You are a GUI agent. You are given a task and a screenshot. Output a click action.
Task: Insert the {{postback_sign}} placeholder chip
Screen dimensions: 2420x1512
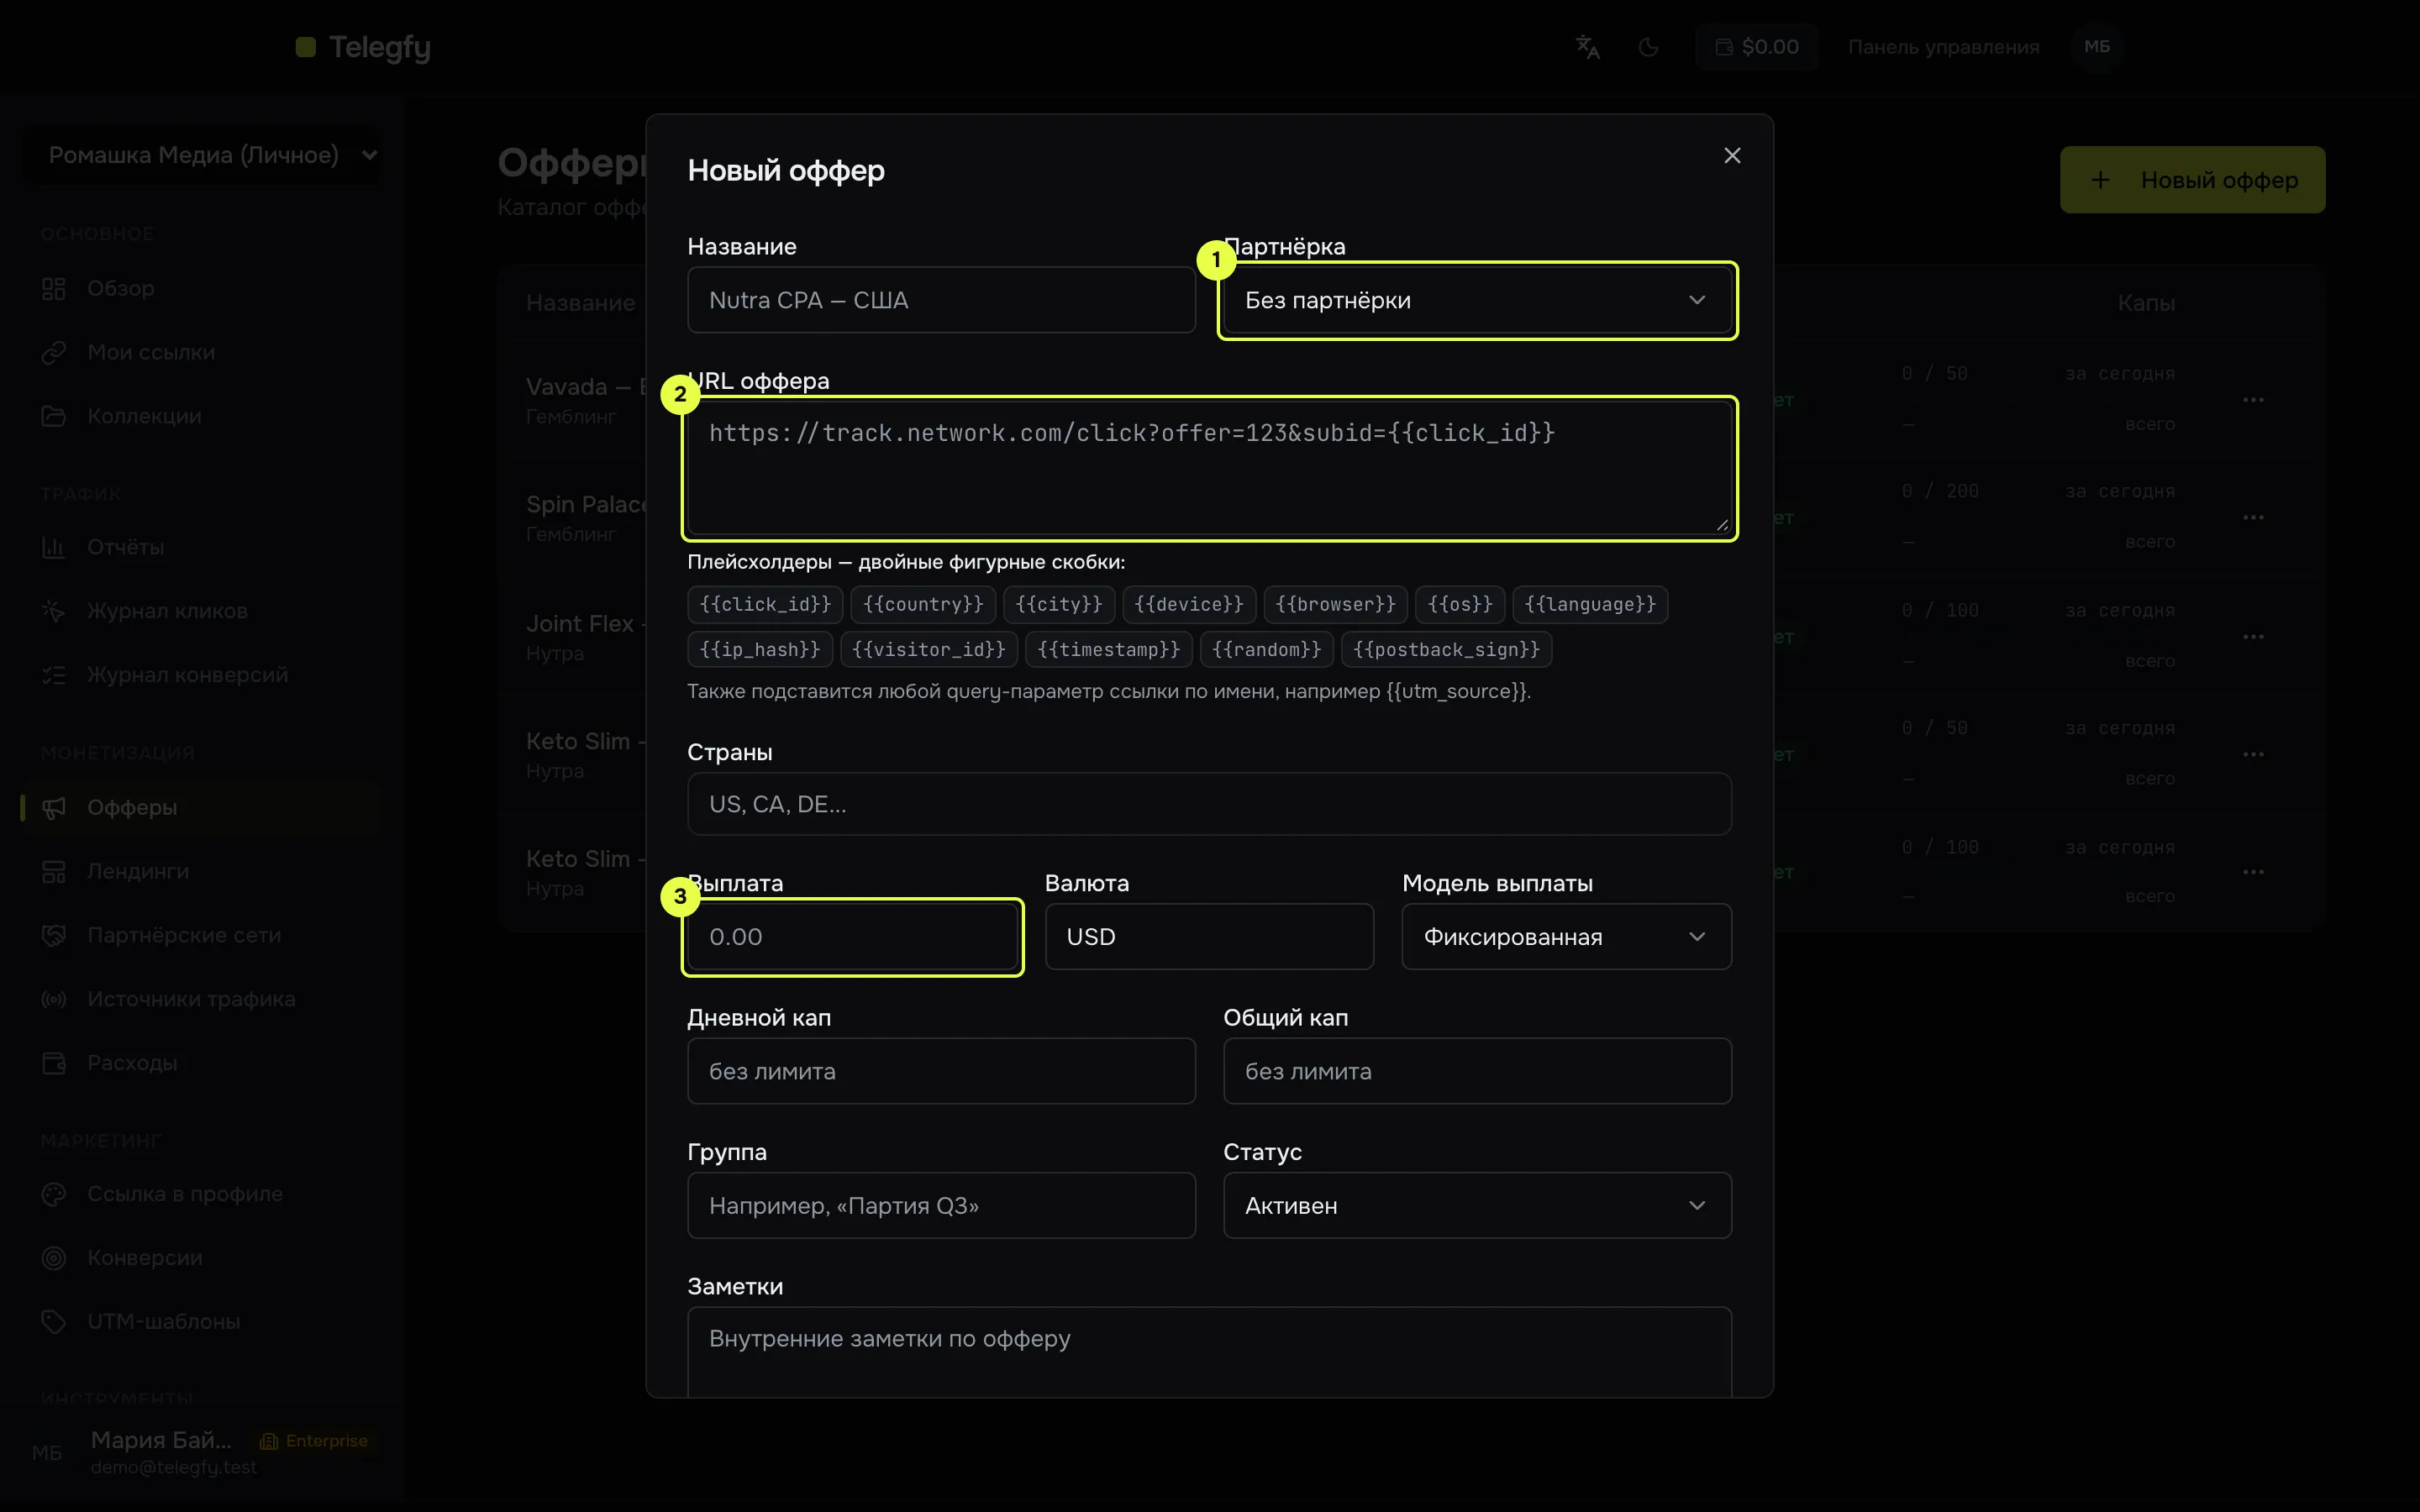[1446, 650]
